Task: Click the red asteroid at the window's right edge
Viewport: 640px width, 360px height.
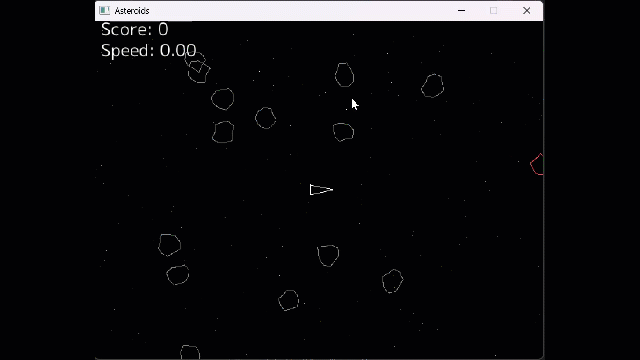Action: 537,164
